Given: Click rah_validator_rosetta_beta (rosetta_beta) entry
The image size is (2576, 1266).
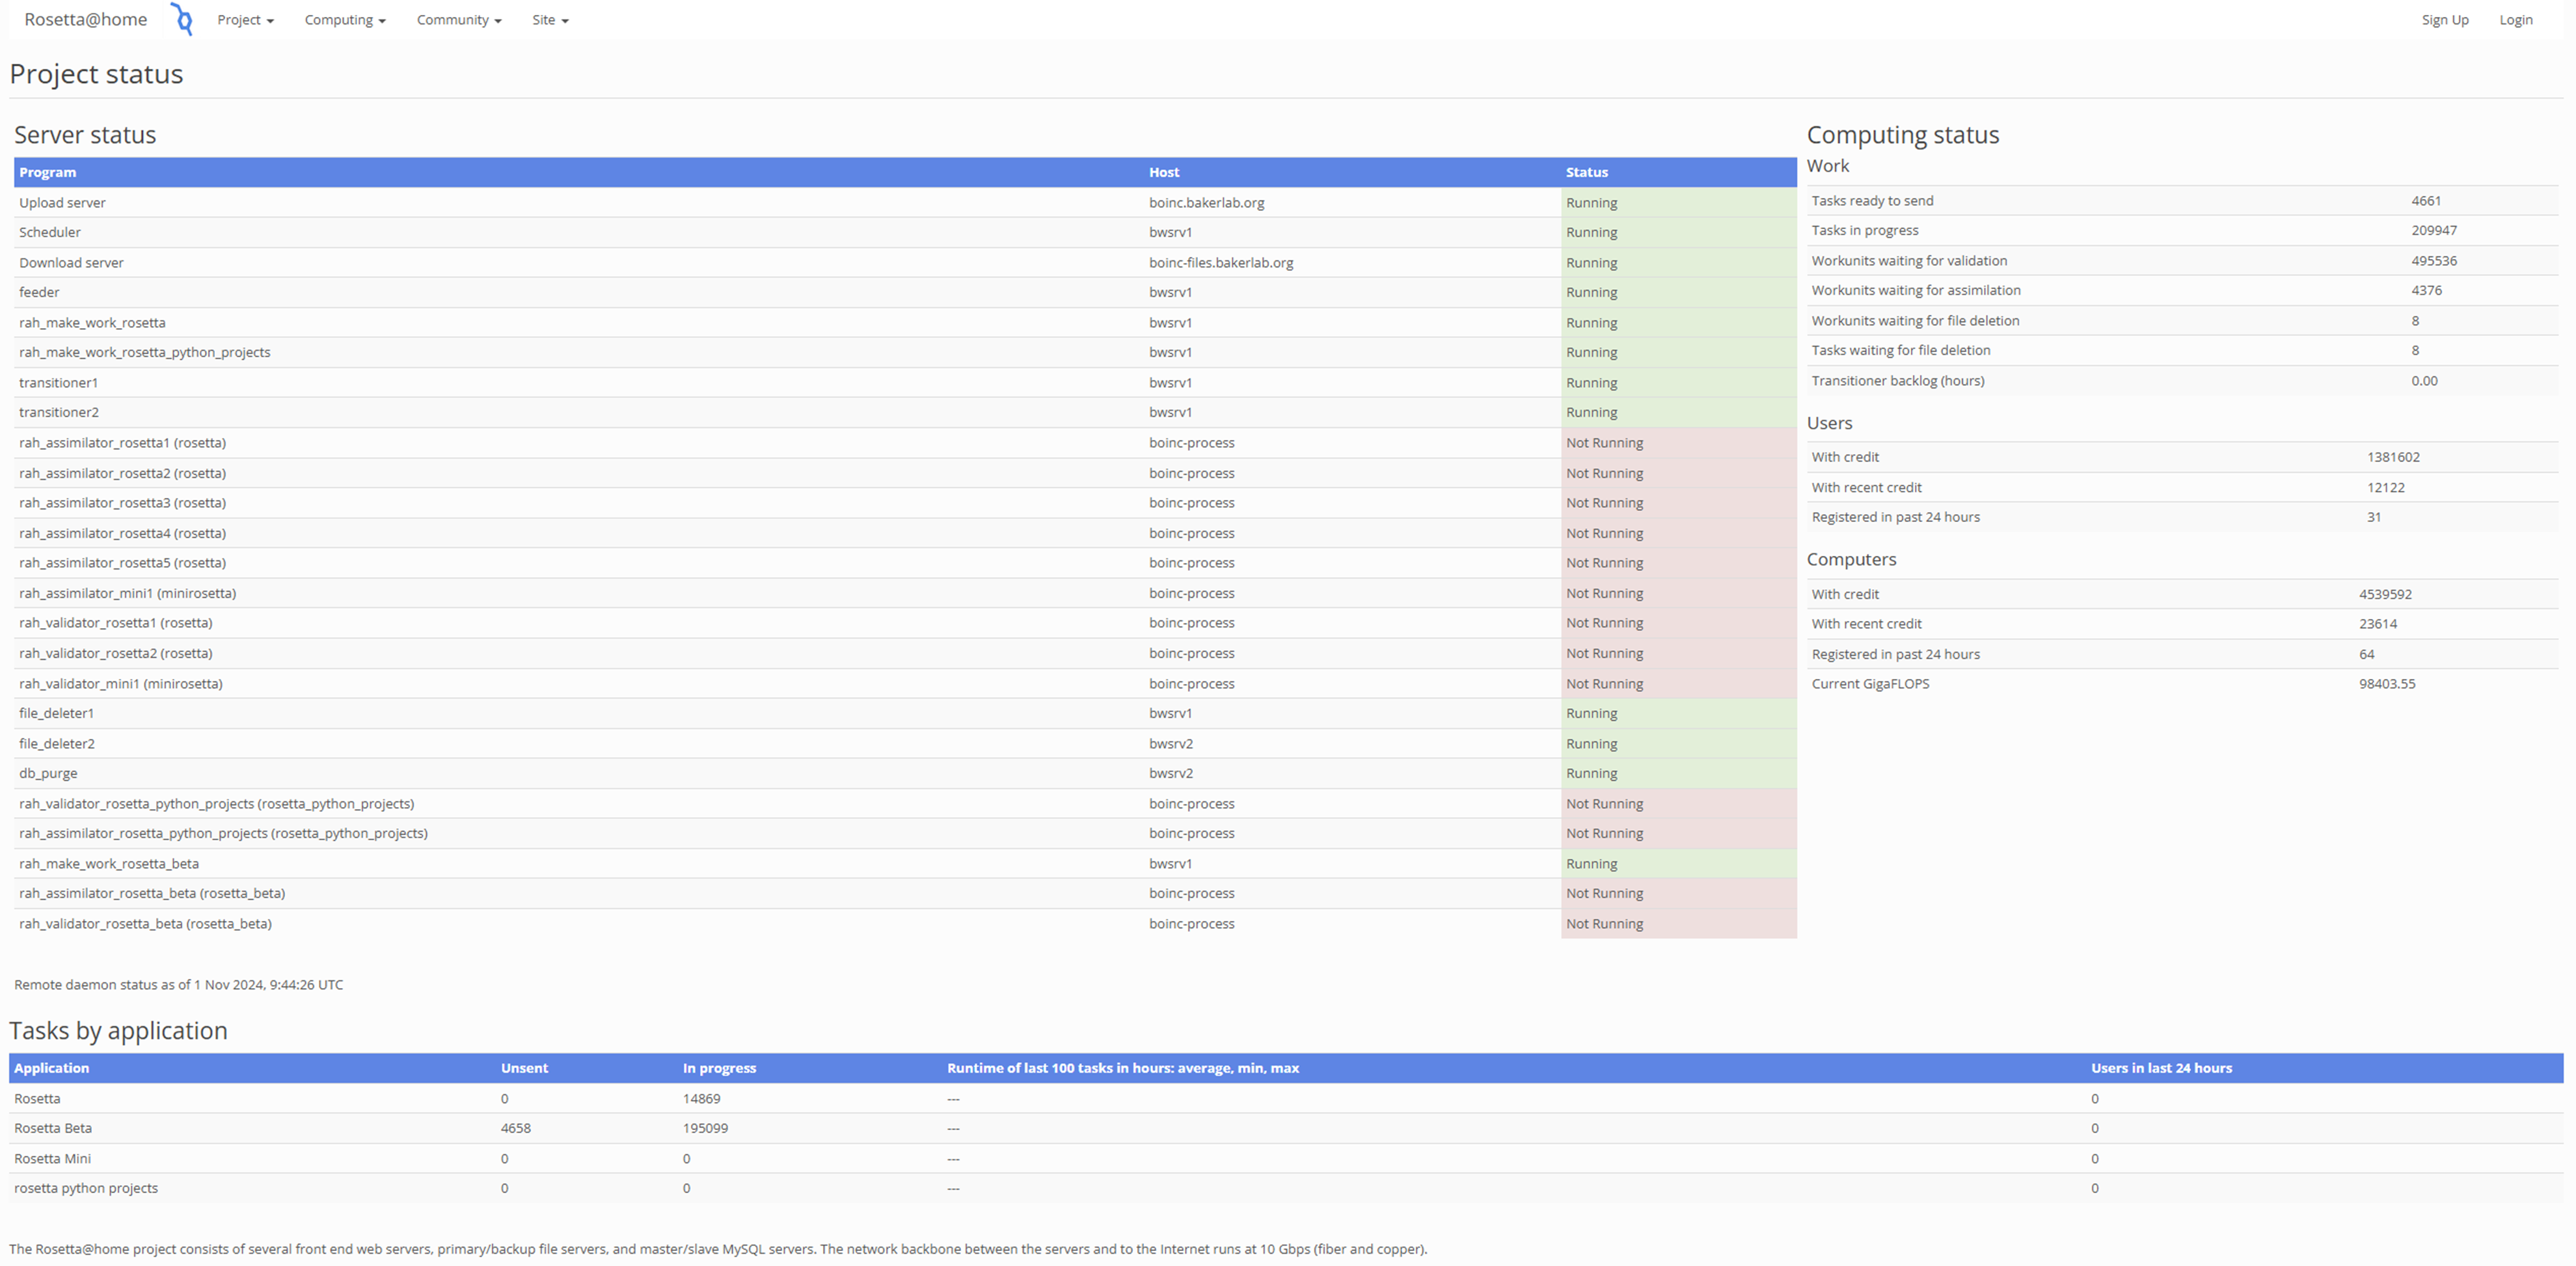Looking at the screenshot, I should coord(145,923).
